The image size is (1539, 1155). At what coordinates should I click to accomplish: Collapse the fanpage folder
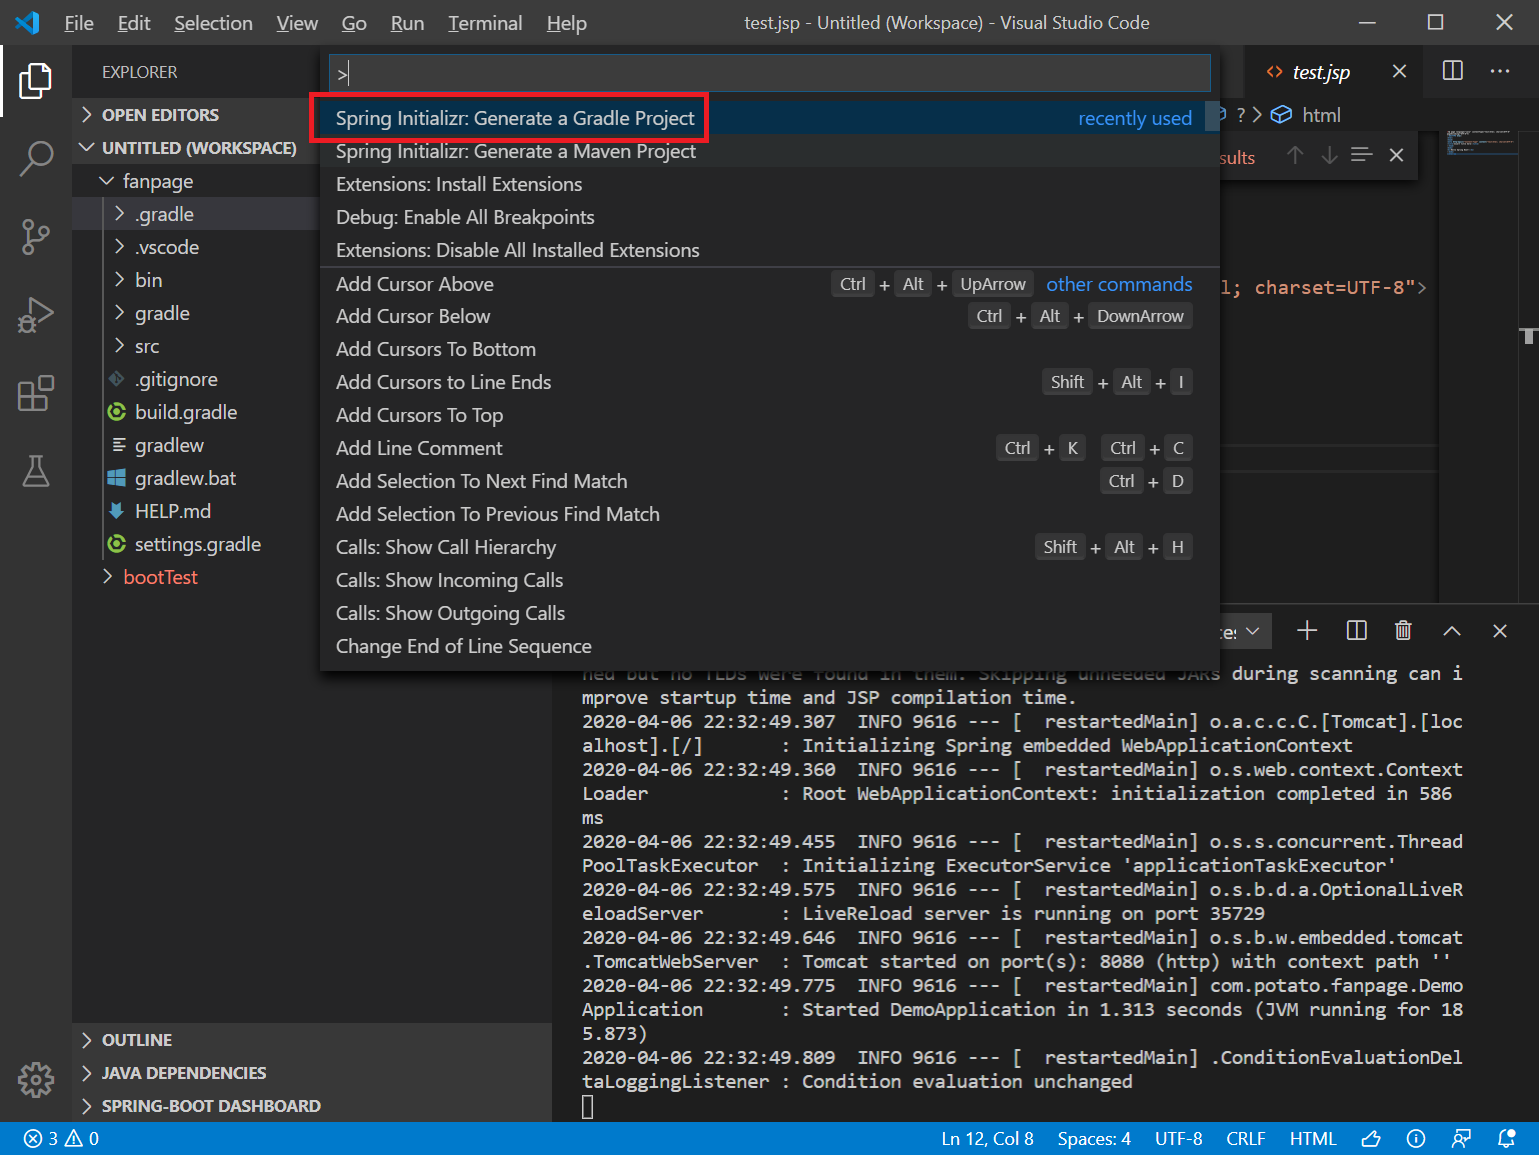(x=196, y=181)
